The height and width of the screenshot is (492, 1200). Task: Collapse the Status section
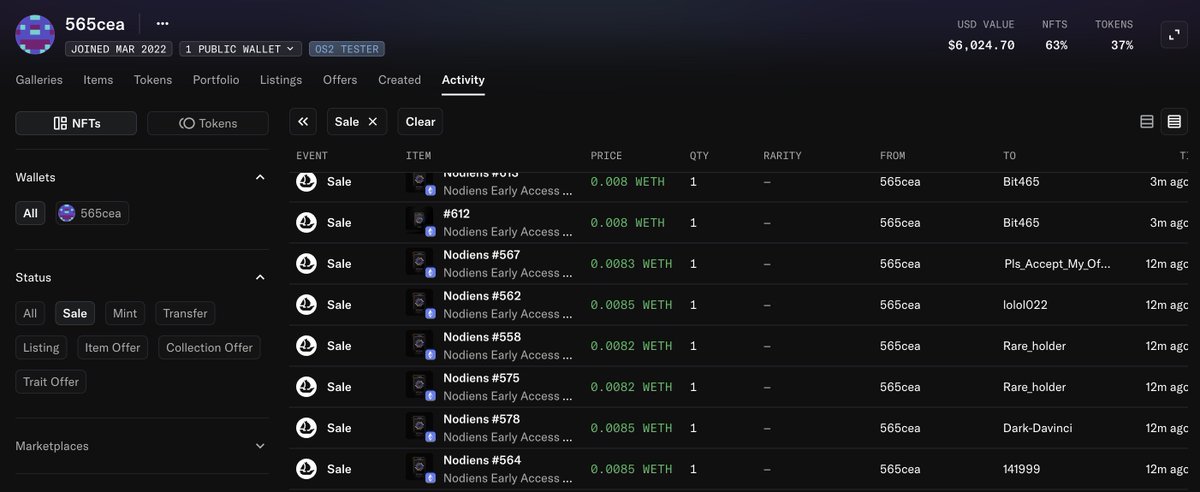[260, 277]
